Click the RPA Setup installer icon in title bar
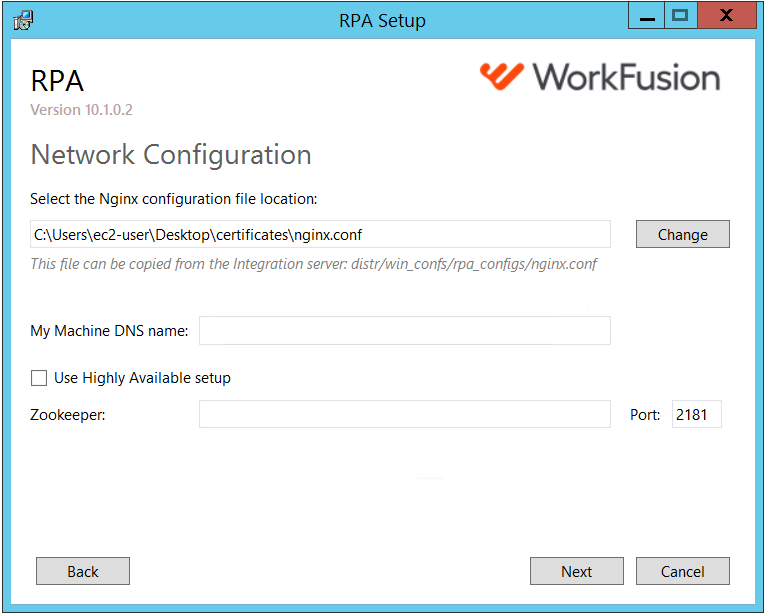Screen dimensions: 766x615 point(23,21)
